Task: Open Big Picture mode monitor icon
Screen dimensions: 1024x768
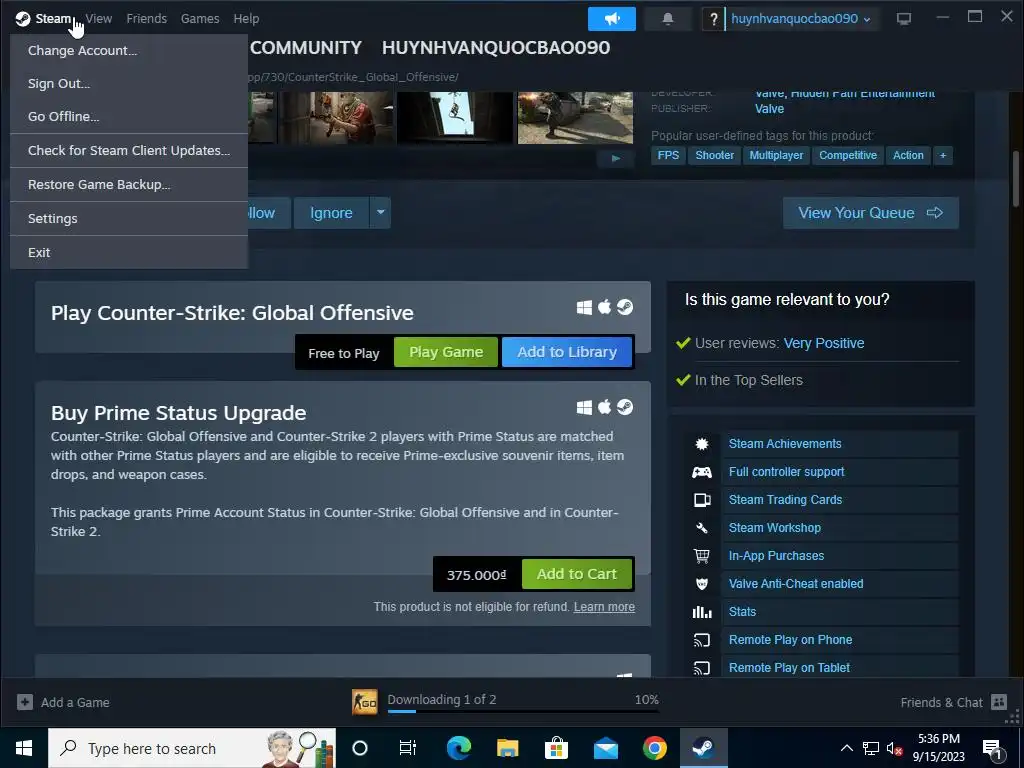Action: [903, 18]
